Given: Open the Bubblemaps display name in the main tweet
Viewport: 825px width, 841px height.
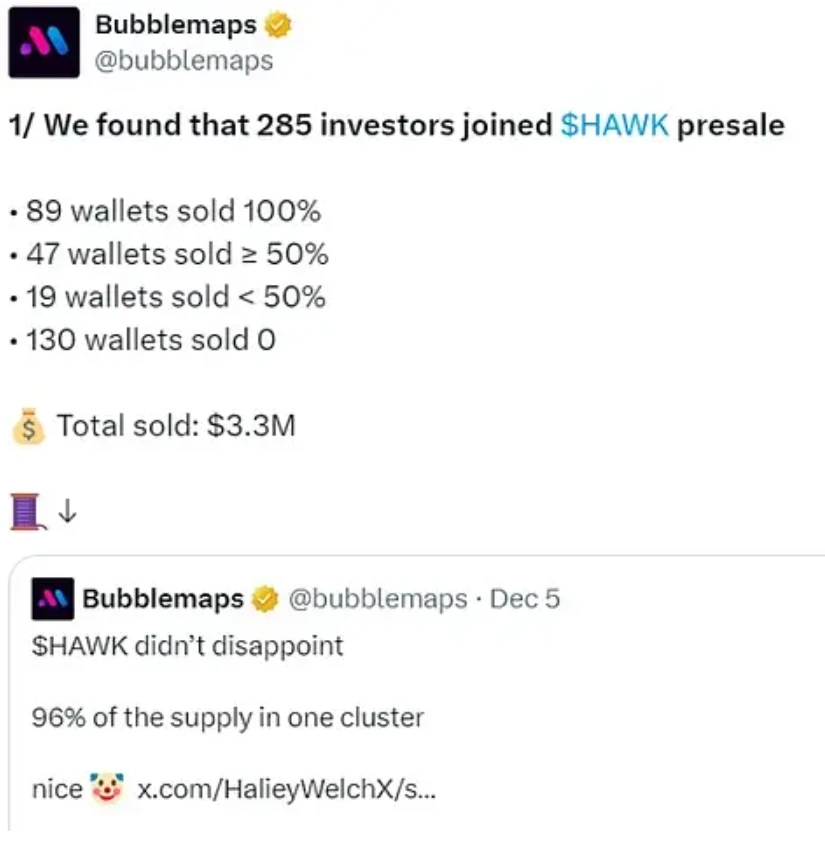Looking at the screenshot, I should pos(176,25).
